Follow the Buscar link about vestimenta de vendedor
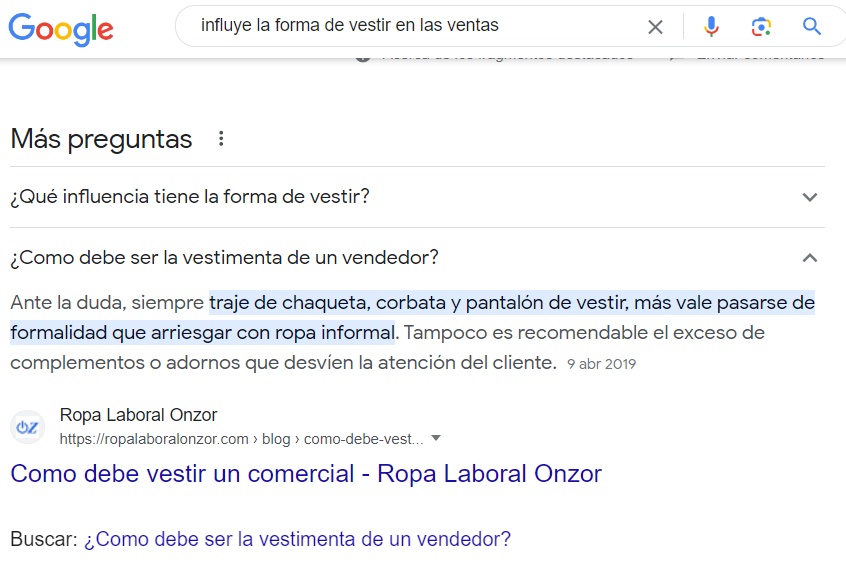The width and height of the screenshot is (846, 563). 297,539
